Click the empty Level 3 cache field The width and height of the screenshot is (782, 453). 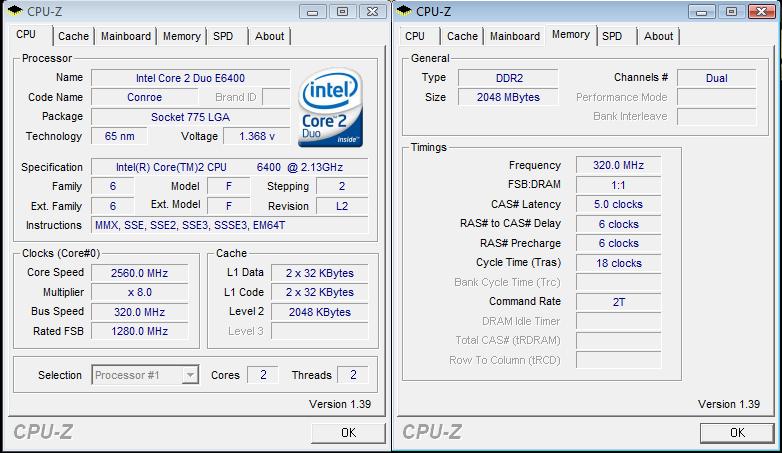pos(320,331)
